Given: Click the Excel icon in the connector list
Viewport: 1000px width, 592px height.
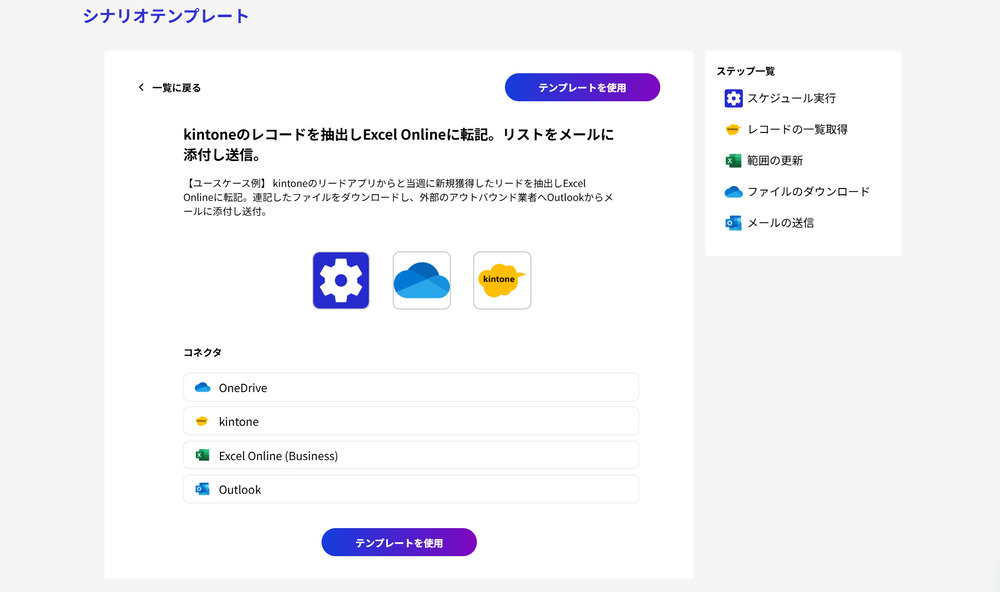Looking at the screenshot, I should (202, 456).
